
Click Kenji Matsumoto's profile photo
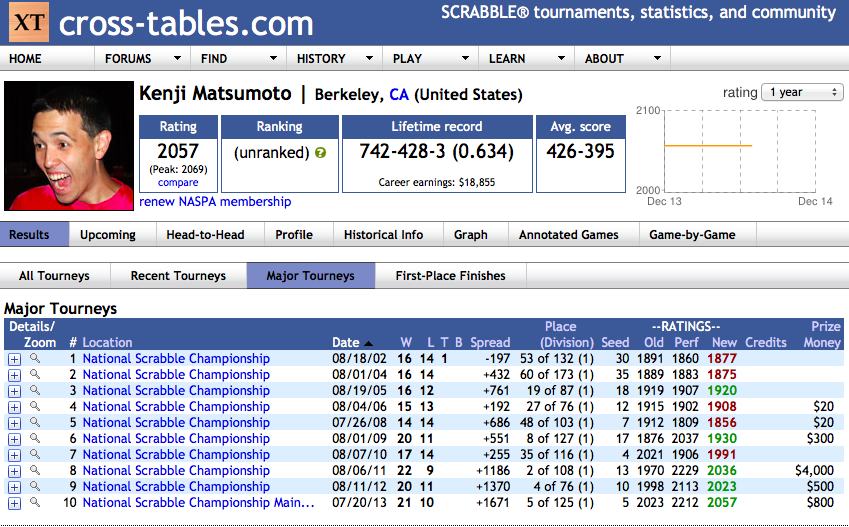tap(69, 146)
